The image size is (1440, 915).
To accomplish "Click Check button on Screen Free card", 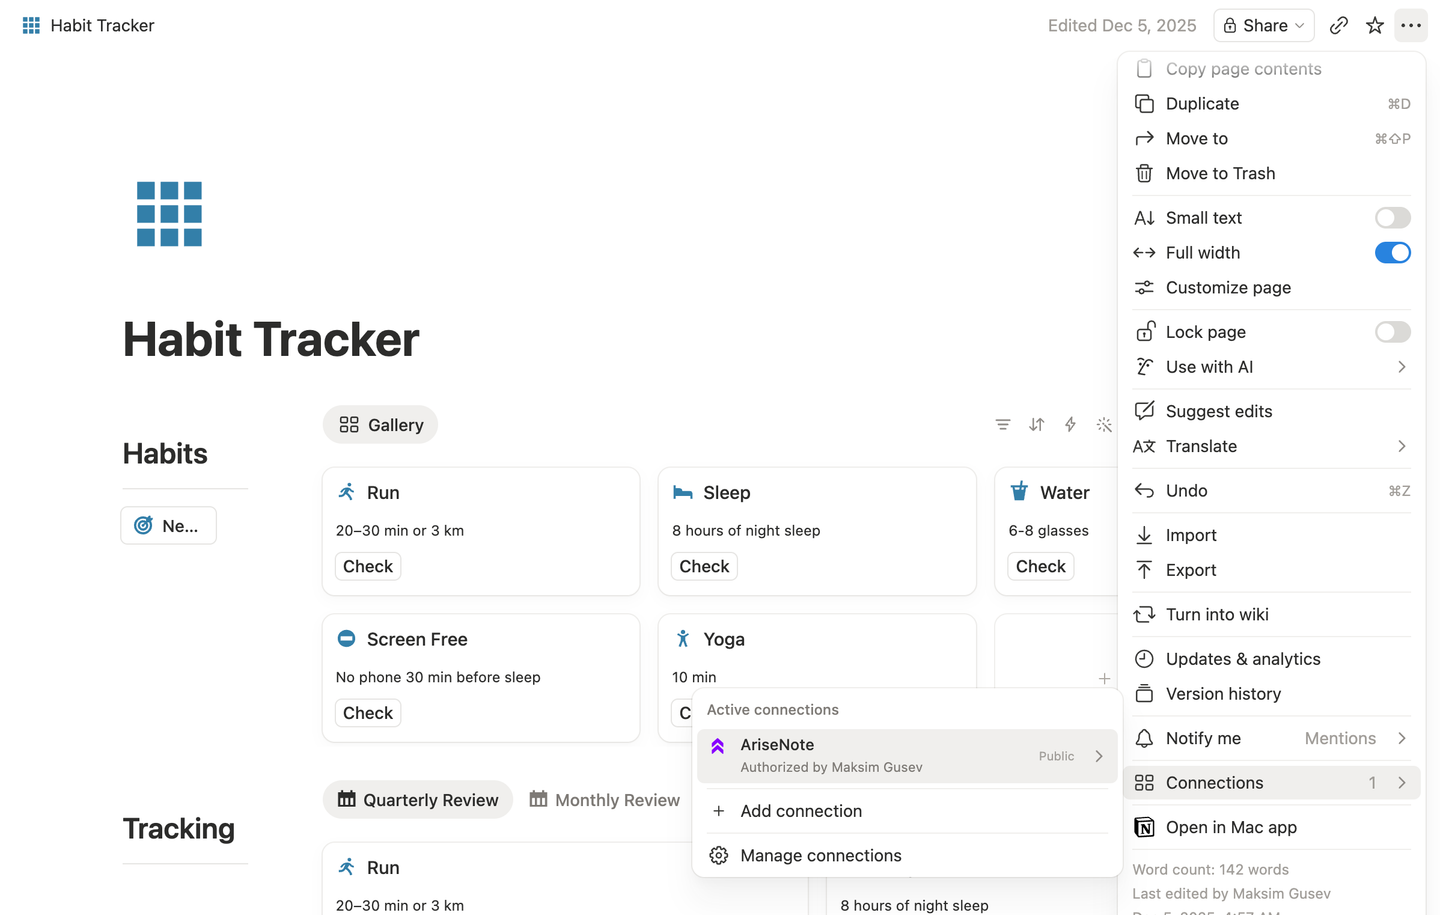I will (368, 713).
